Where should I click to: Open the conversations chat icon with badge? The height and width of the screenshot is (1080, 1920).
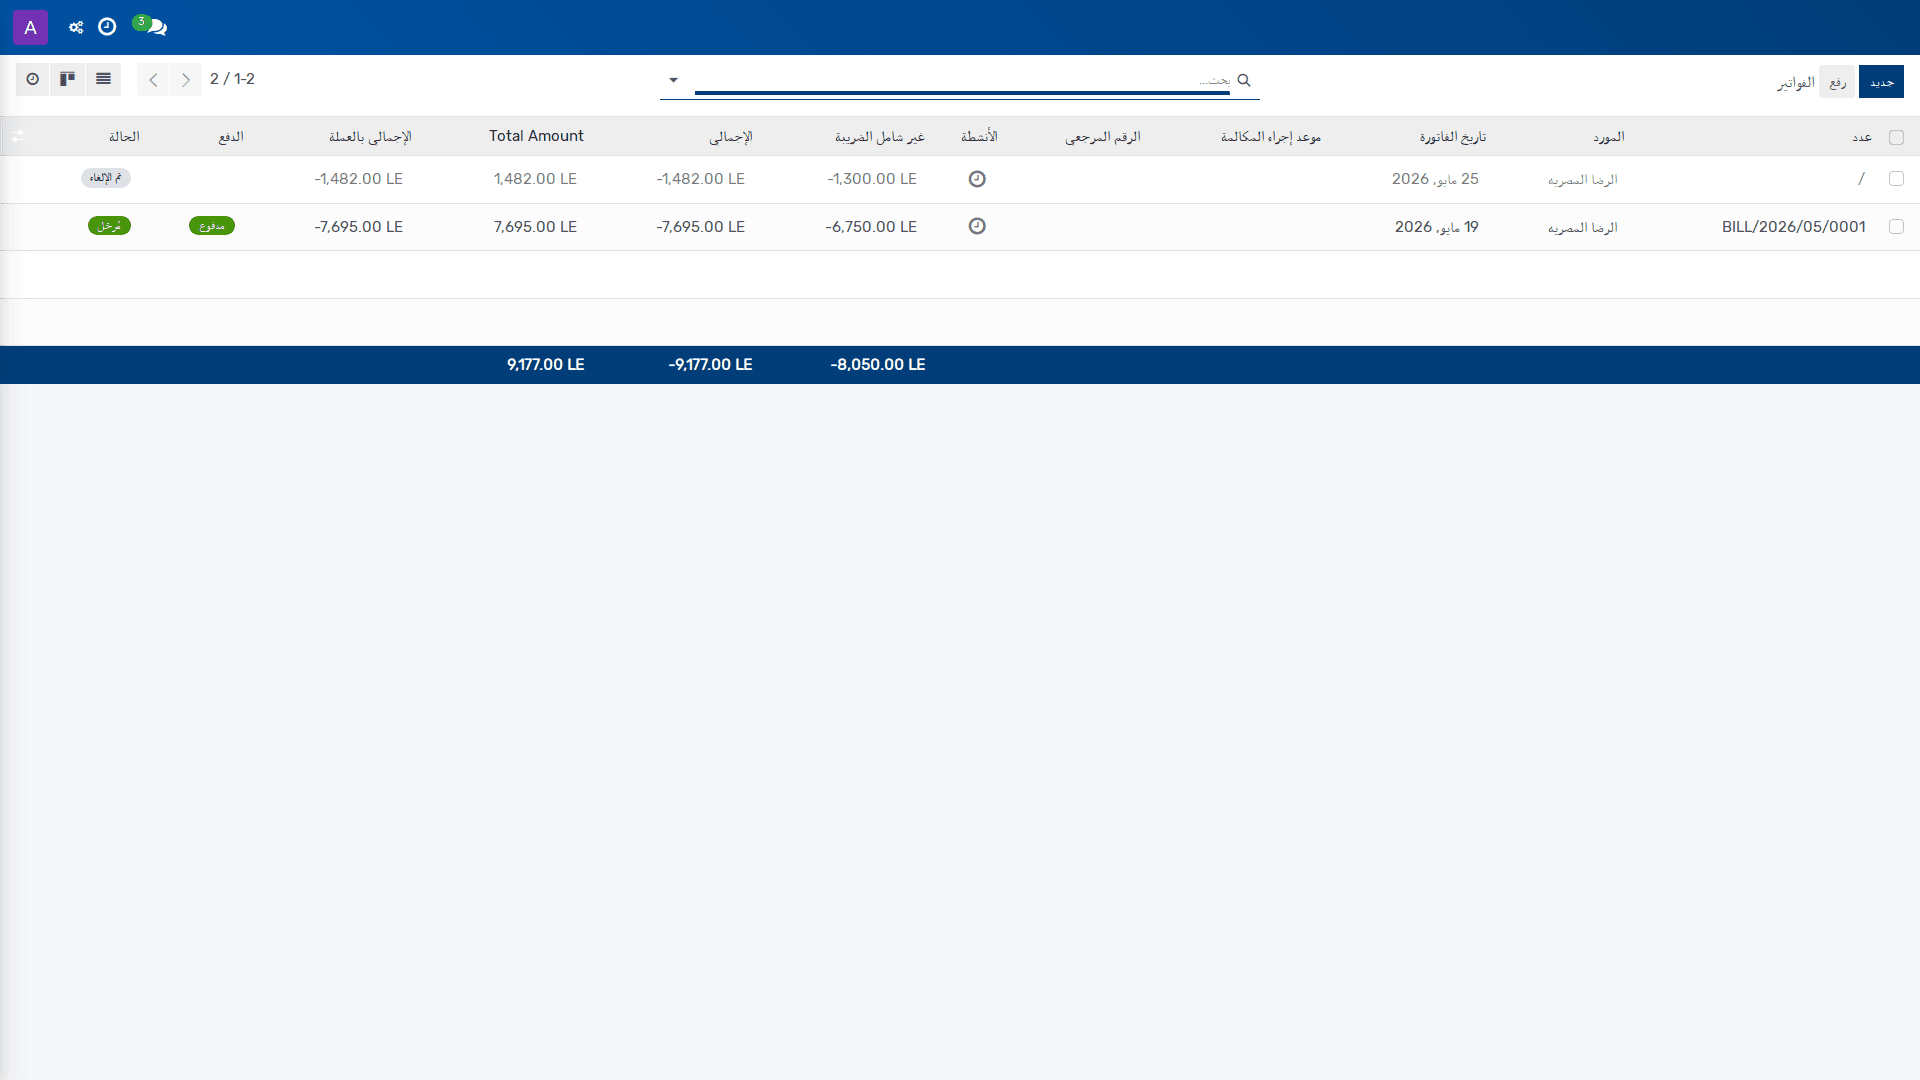click(151, 26)
